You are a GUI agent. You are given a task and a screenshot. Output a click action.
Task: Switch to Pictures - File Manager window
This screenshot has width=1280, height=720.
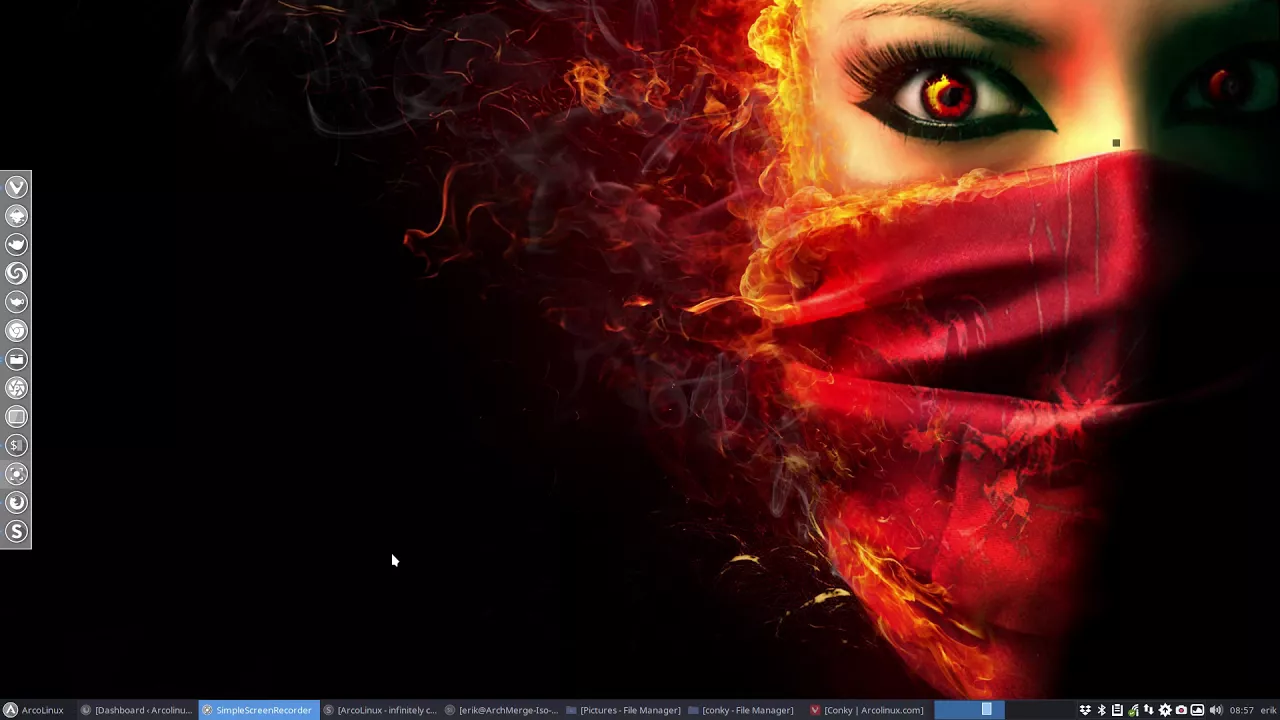[623, 710]
